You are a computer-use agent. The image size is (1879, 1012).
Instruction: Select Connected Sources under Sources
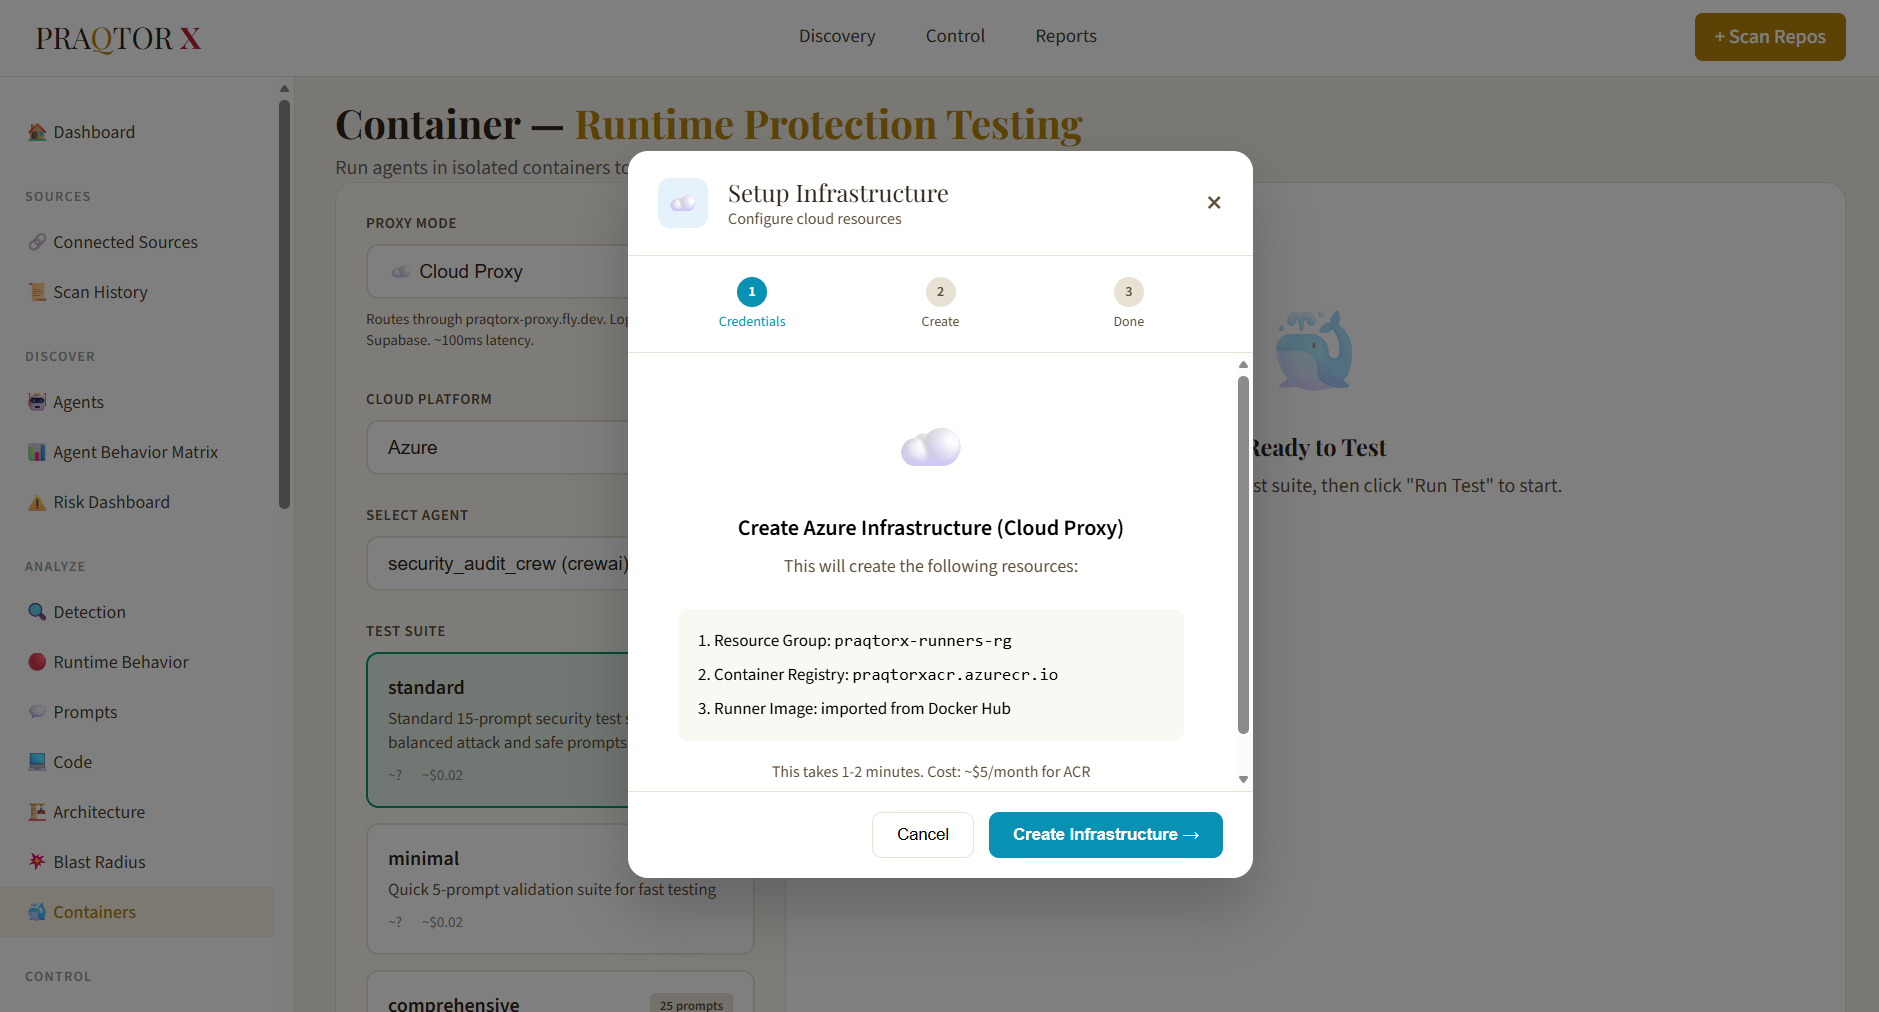pyautogui.click(x=124, y=241)
